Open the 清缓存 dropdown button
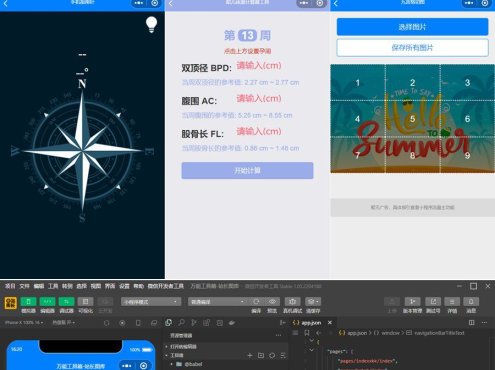 (313, 302)
